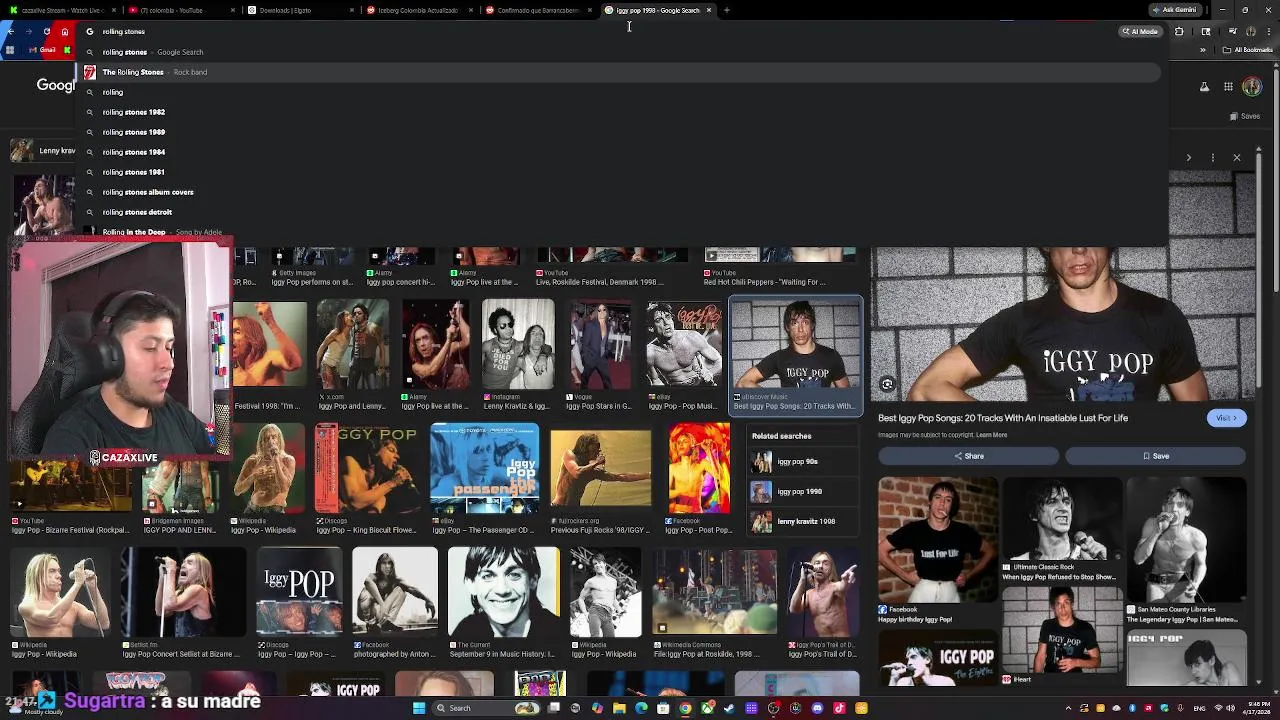Open the Learn More copyright link
Viewport: 1280px width, 720px height.
coord(991,435)
